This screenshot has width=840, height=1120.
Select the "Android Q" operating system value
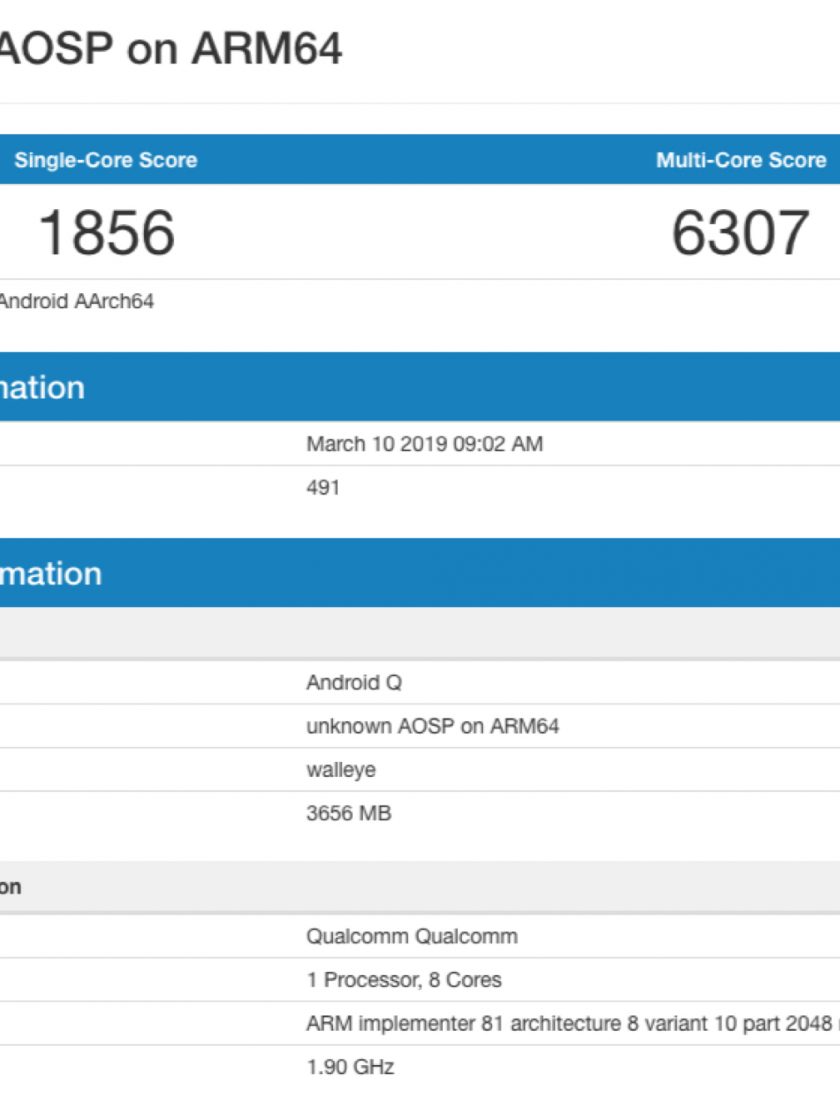(354, 683)
